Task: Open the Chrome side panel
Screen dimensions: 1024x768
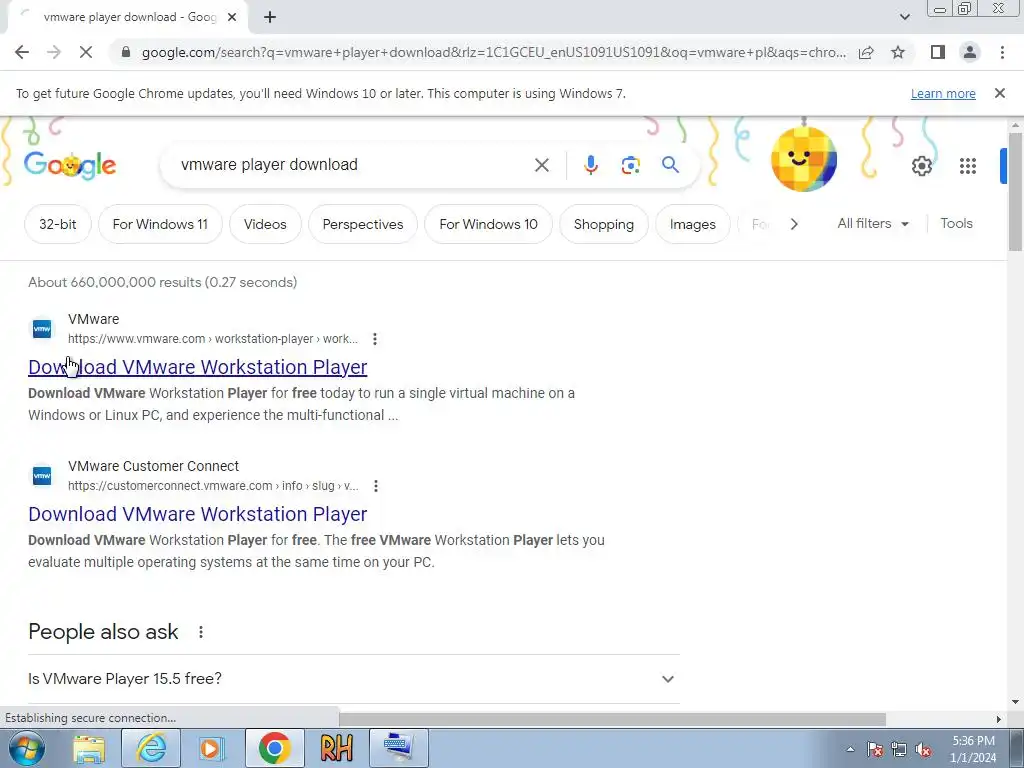Action: [938, 52]
